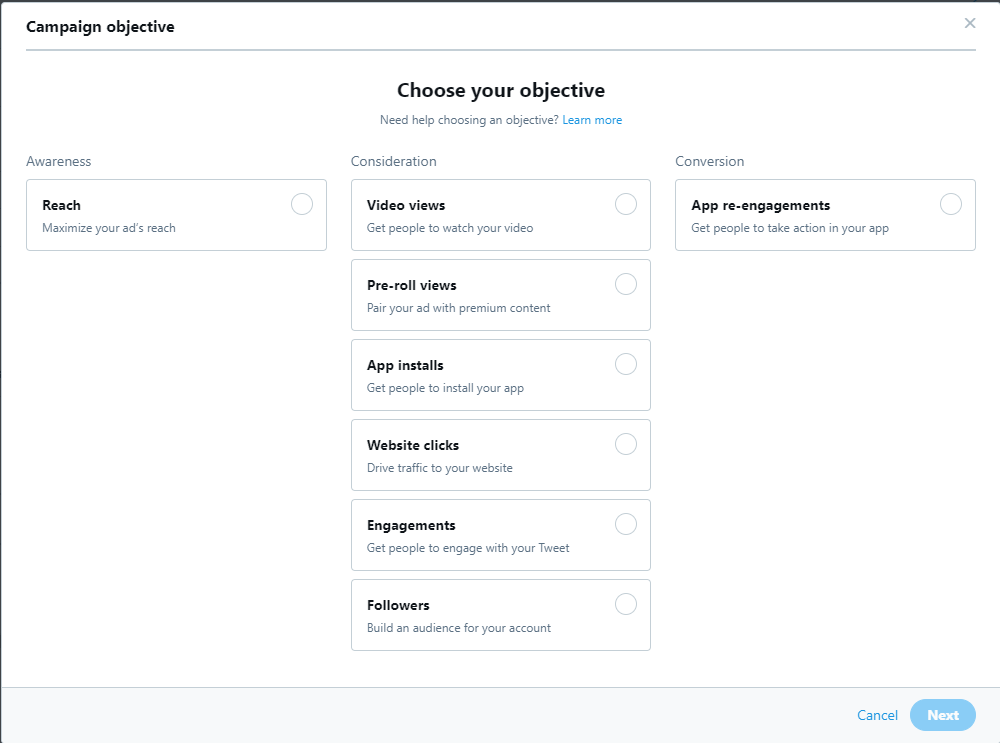This screenshot has width=1000, height=743.
Task: Click 'Get people to engage with your Tweet' text
Action: 467,548
